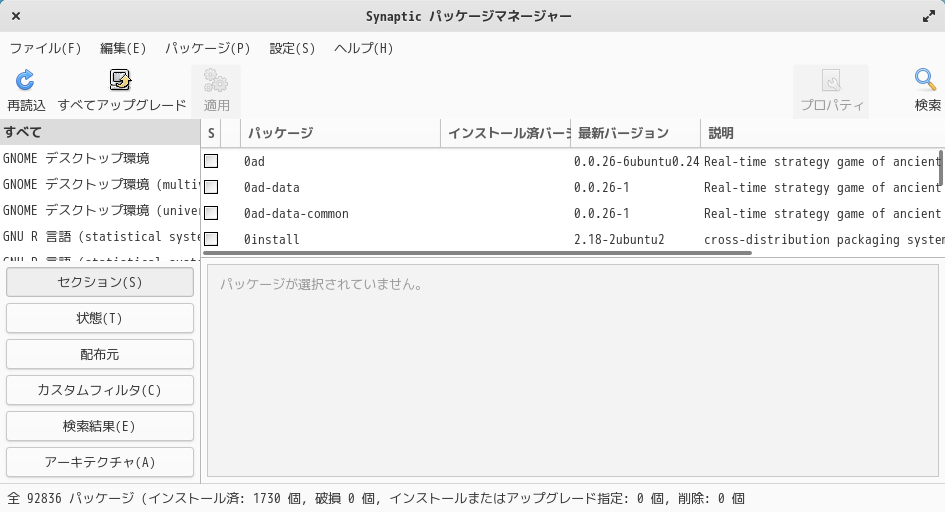Select the 0install package name
Image resolution: width=945 pixels, height=512 pixels.
(x=271, y=239)
